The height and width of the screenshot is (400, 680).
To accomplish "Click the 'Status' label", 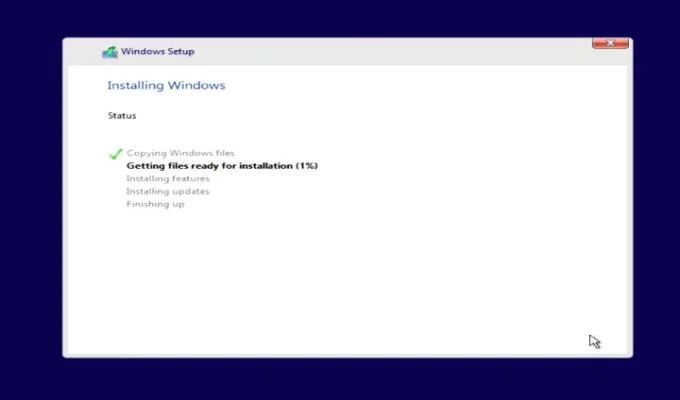I will (x=122, y=115).
